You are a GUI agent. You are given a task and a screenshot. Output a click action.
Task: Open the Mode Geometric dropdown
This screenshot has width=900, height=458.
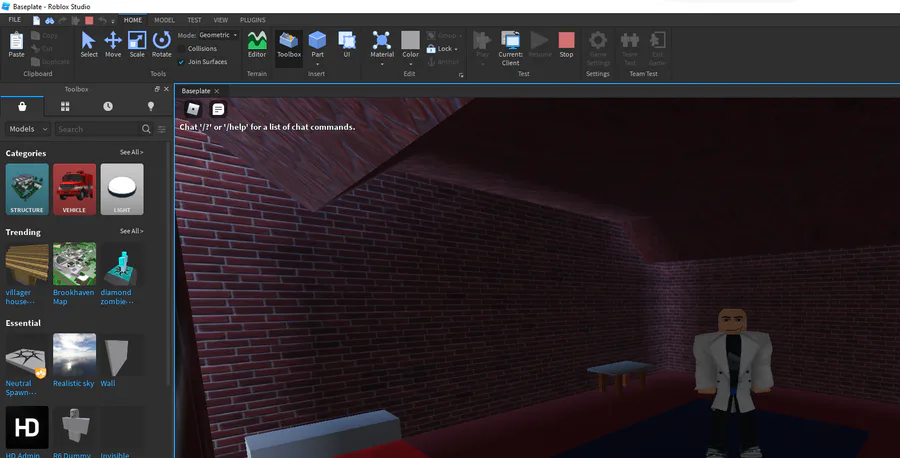tap(219, 35)
